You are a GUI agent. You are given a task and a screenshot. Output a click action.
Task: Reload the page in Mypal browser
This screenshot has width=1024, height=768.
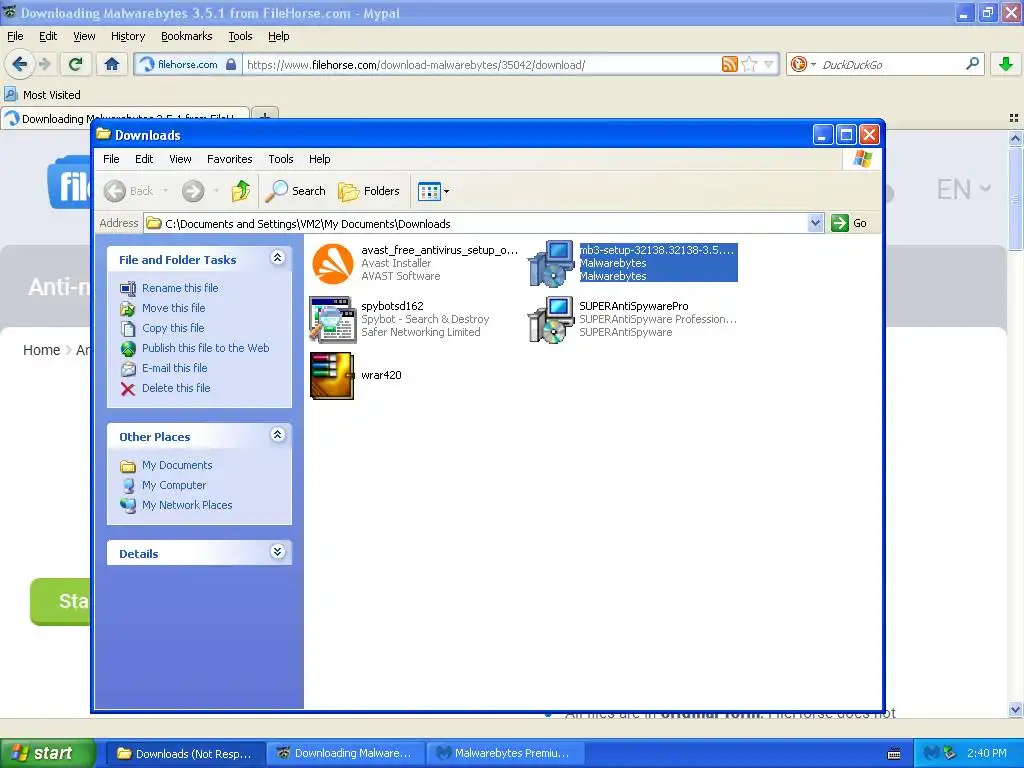click(x=76, y=64)
